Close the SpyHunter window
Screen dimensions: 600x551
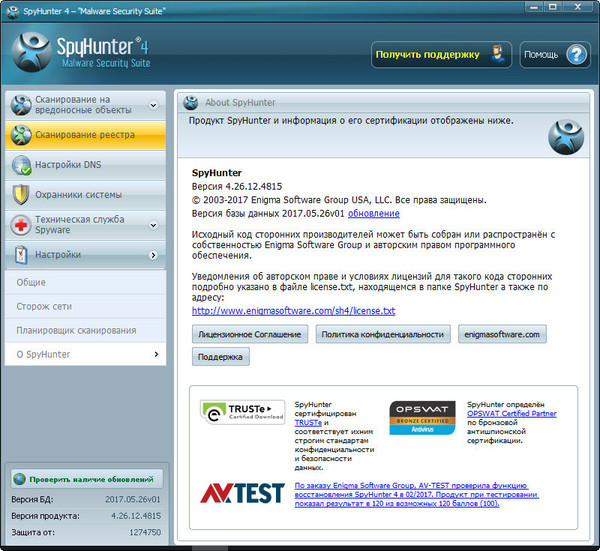(578, 7)
